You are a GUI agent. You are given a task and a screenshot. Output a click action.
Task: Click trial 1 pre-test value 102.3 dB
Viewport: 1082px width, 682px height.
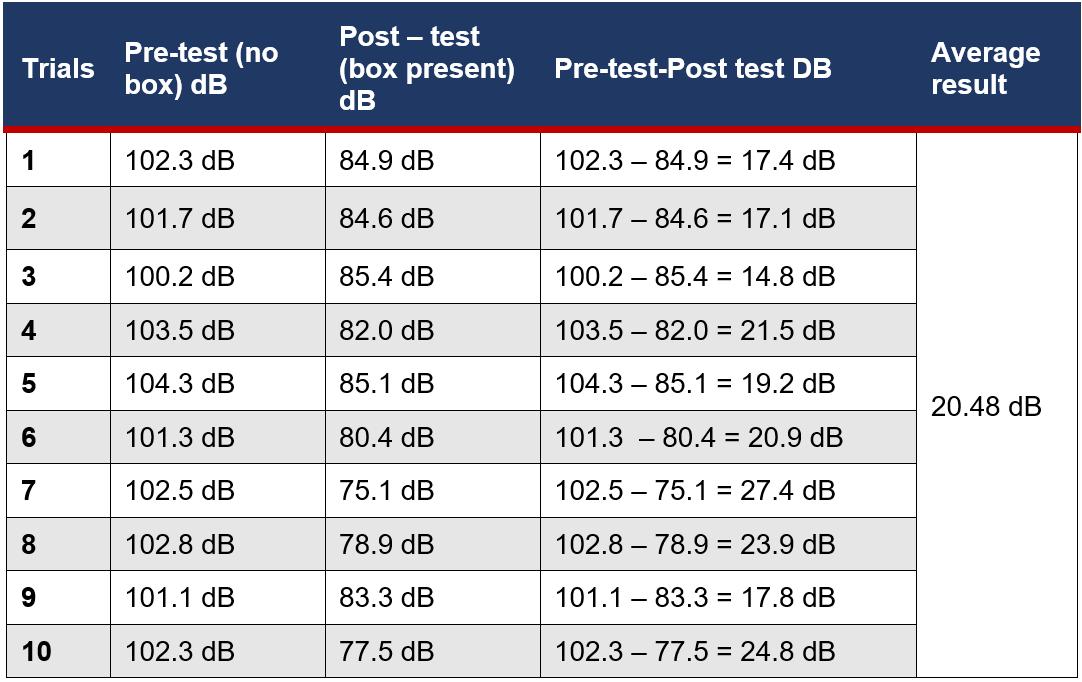(217, 160)
